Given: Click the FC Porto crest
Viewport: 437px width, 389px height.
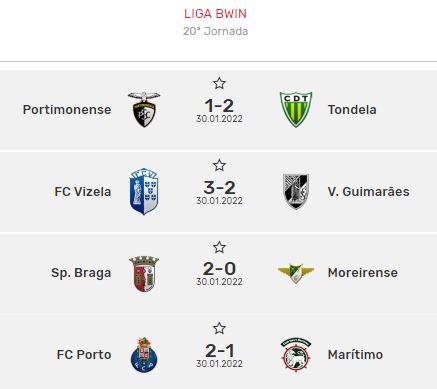Looking at the screenshot, I should [144, 355].
